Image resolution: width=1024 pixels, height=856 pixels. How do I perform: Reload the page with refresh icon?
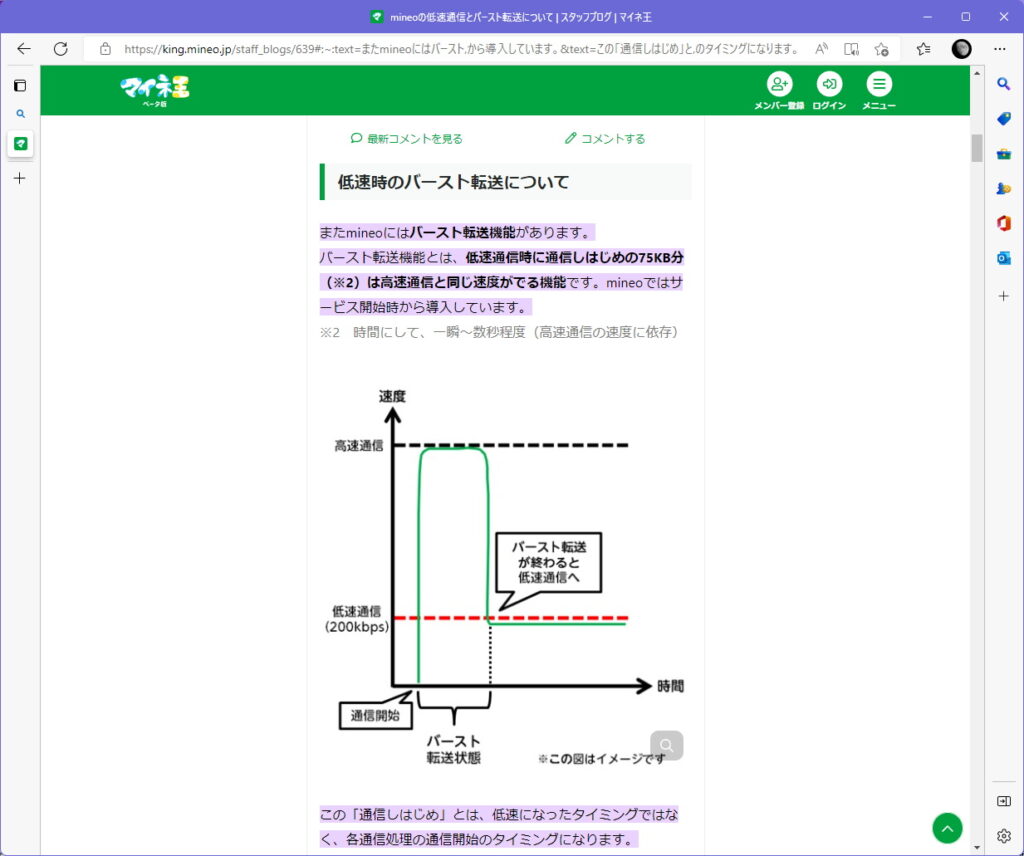(61, 49)
